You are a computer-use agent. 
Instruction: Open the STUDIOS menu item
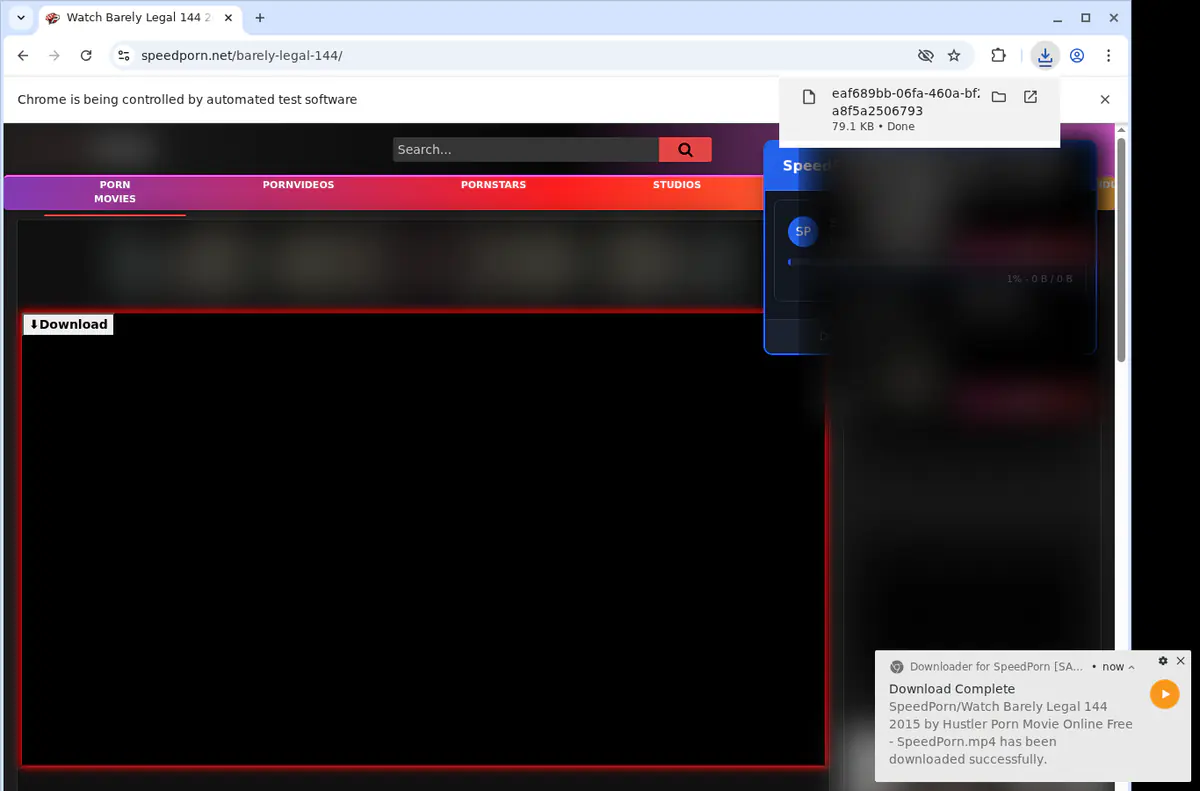coord(677,185)
